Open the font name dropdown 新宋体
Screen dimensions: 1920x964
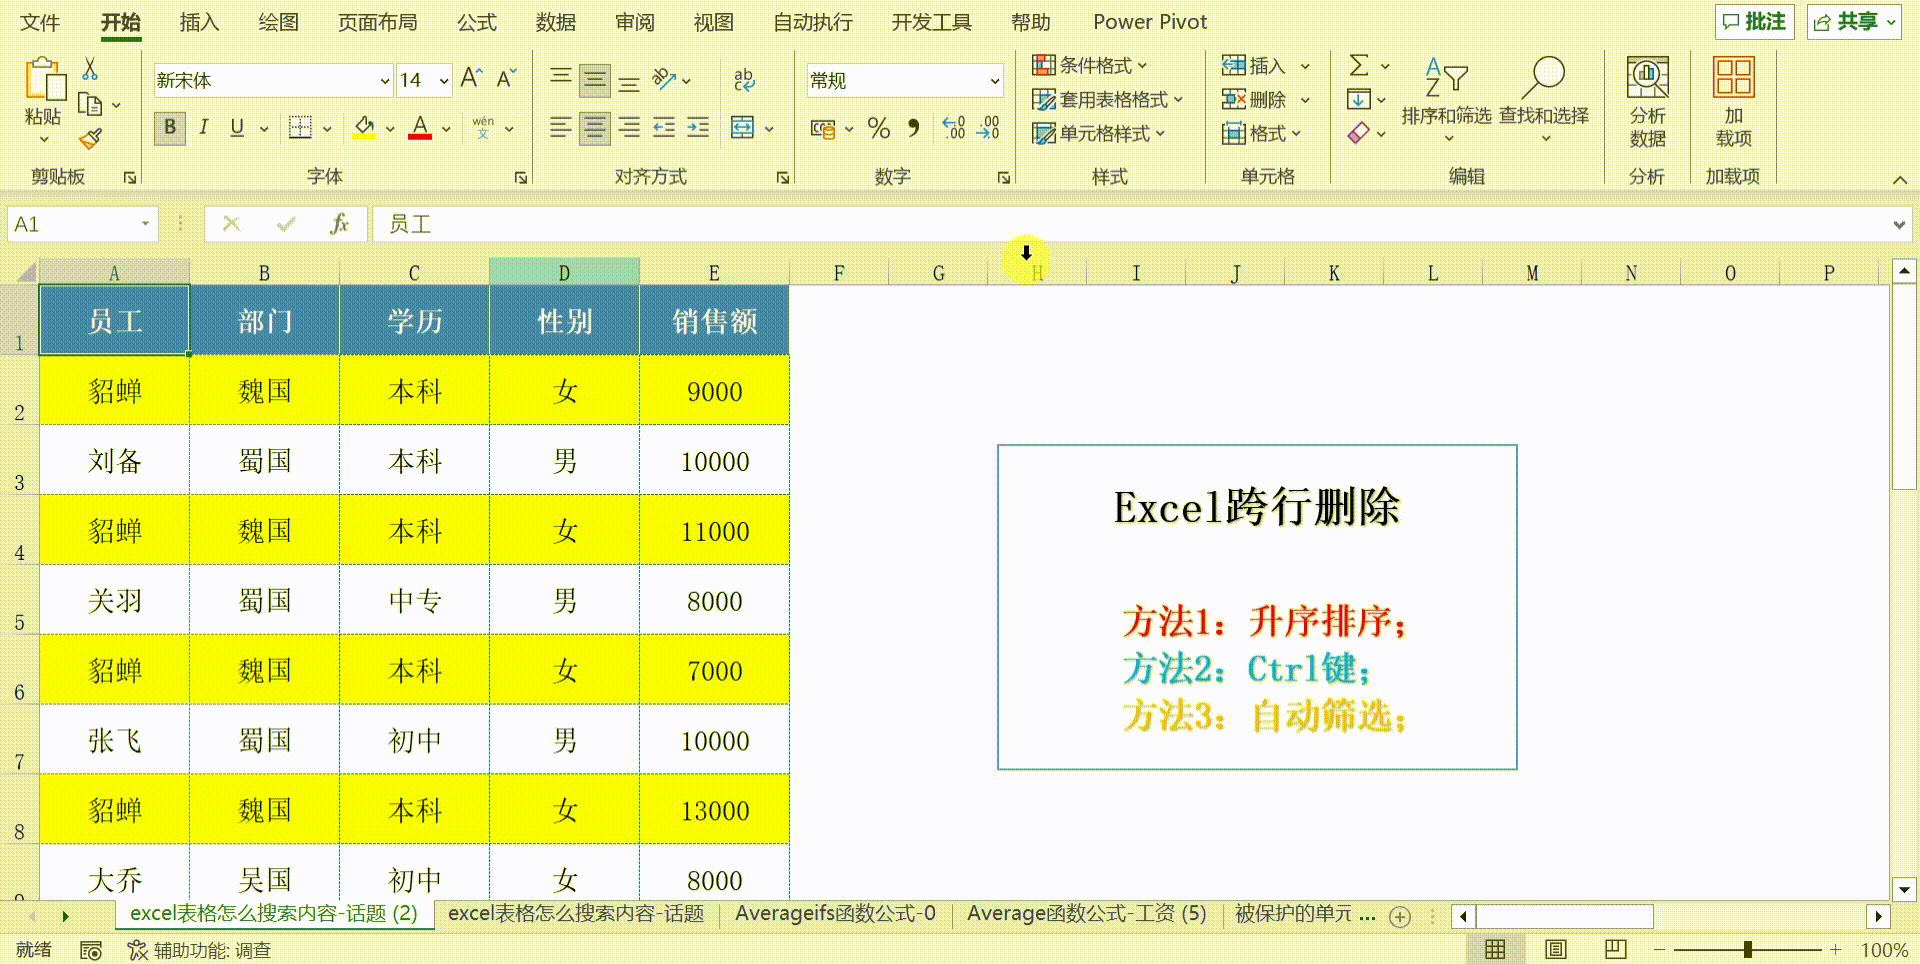(x=385, y=80)
